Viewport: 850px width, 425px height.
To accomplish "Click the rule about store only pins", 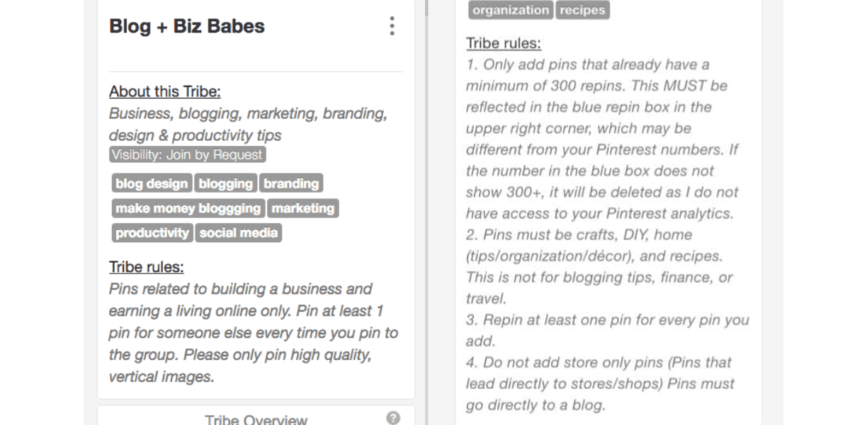I will coord(600,384).
